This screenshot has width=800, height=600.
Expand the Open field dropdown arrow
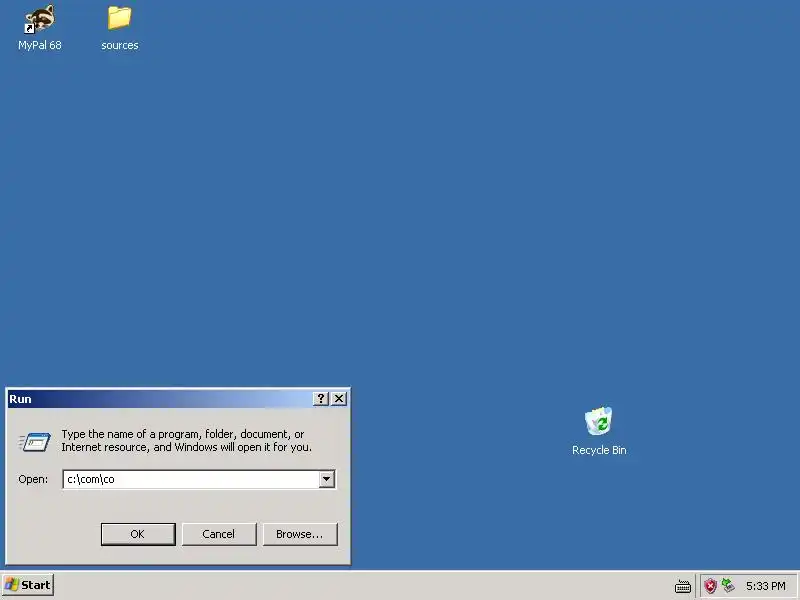pos(327,479)
